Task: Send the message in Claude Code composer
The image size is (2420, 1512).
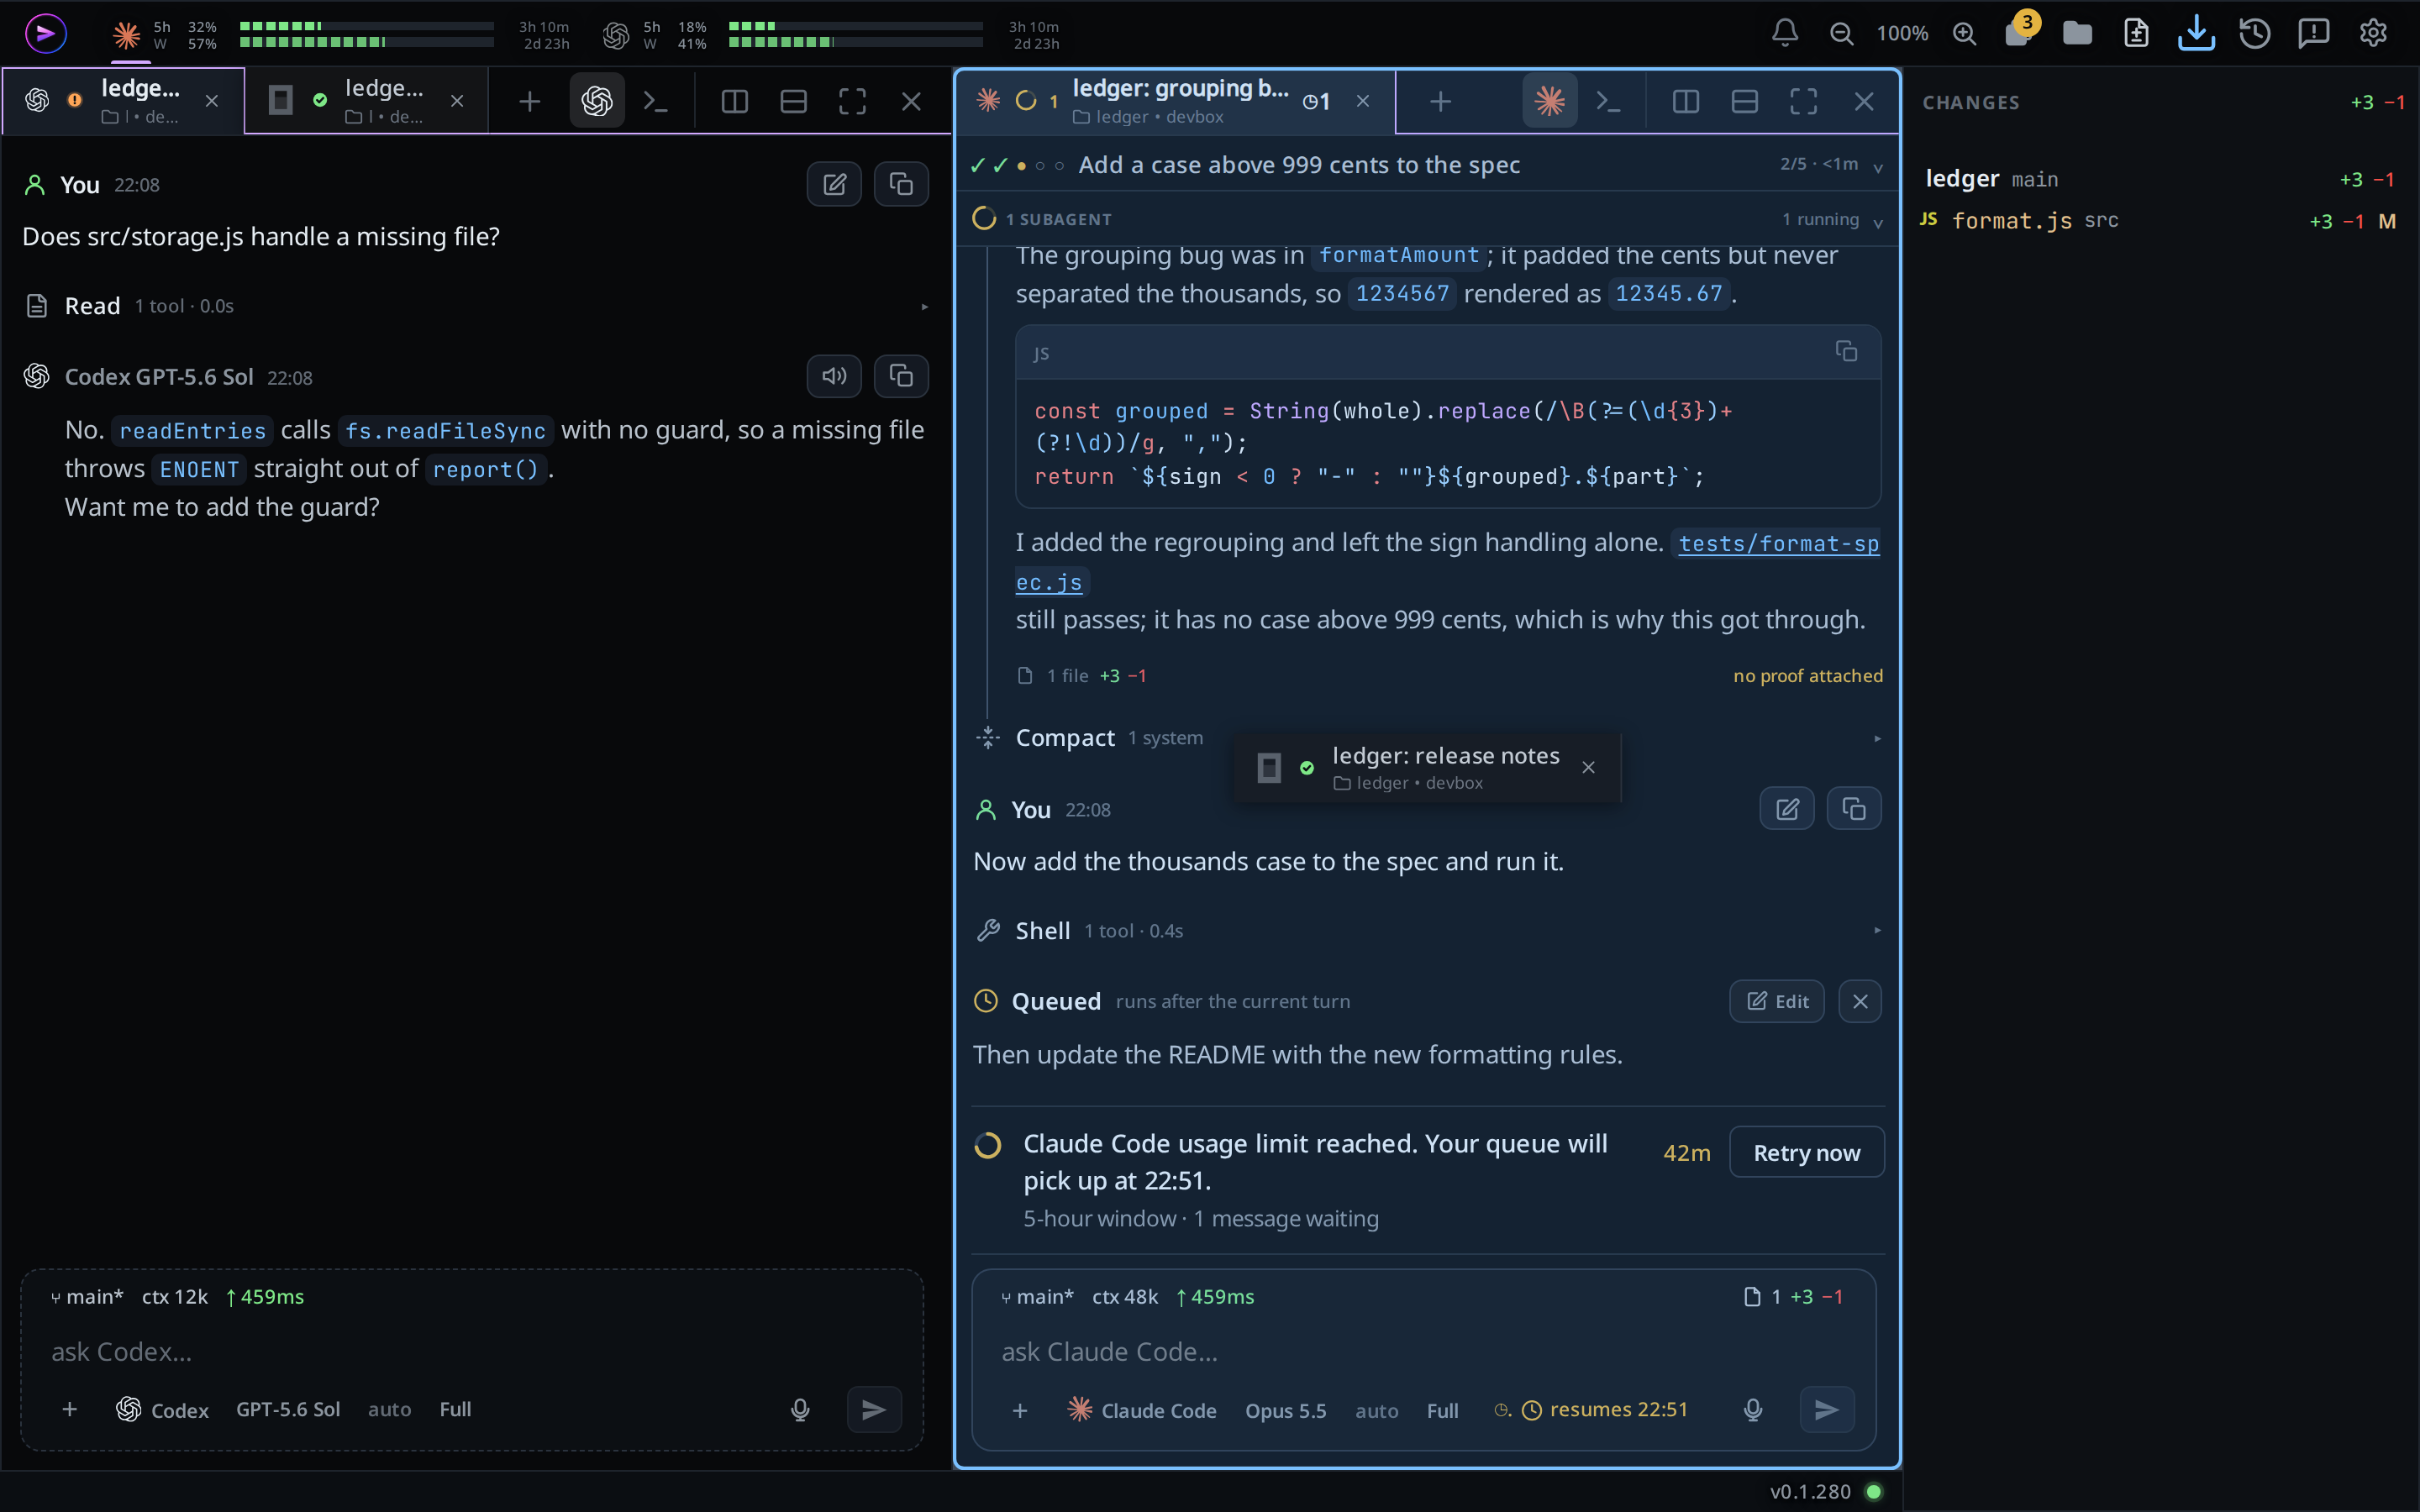Action: tap(1827, 1409)
